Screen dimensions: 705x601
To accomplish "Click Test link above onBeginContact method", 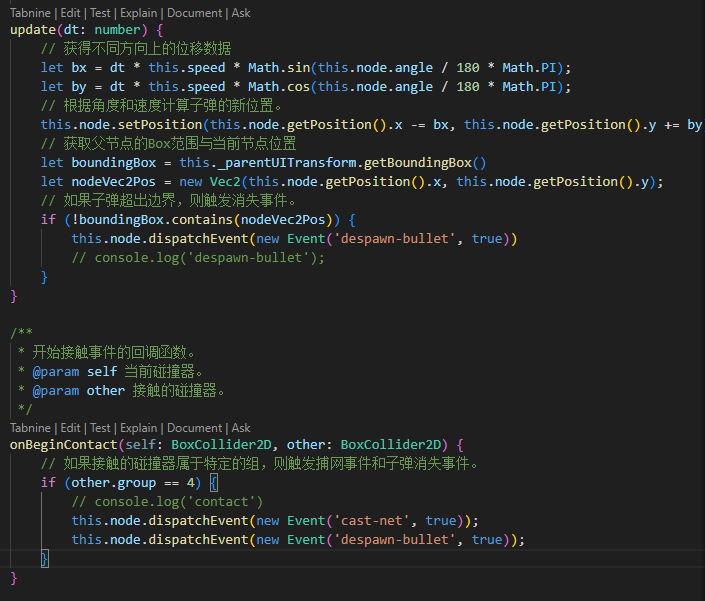I will (100, 428).
